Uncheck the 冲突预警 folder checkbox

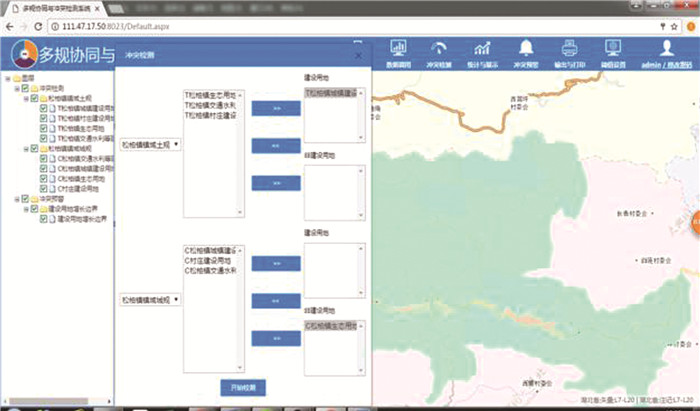click(x=26, y=199)
